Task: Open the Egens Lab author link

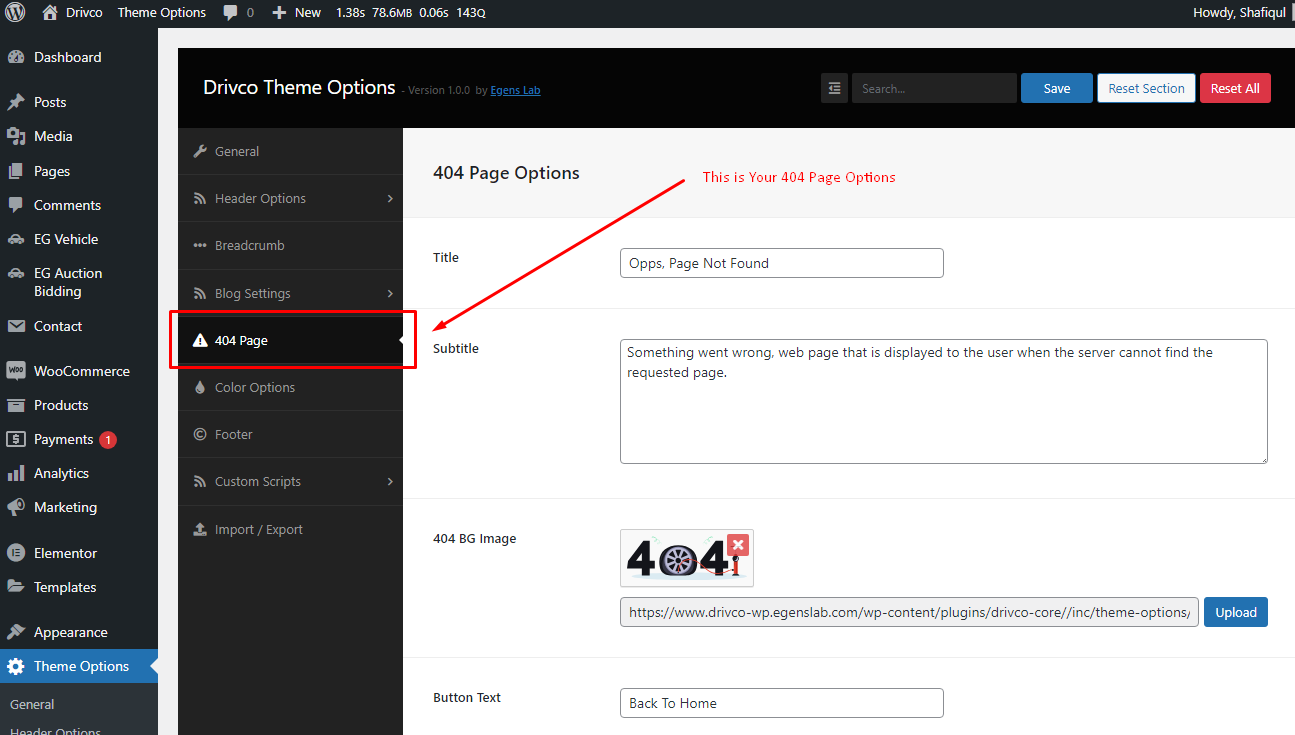Action: 515,90
